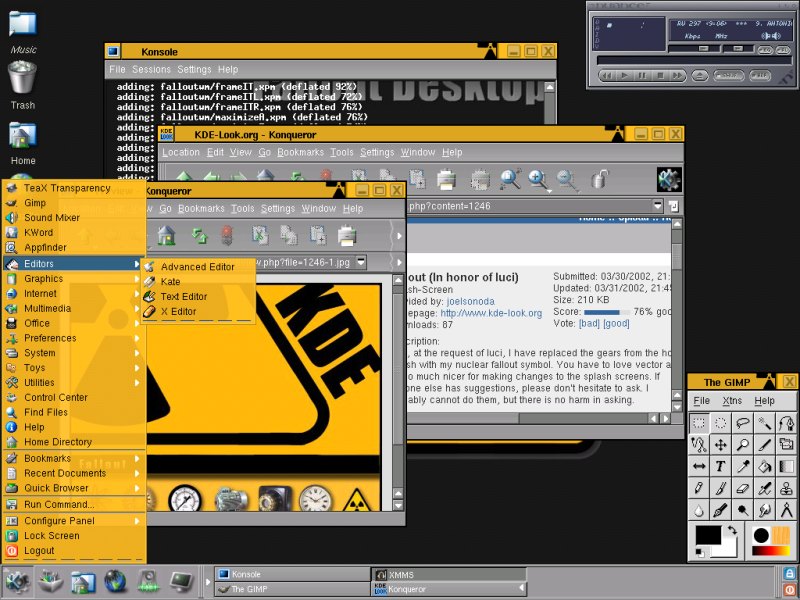Select GIMP bezier paths tool
Image resolution: width=800 pixels, height=600 pixels.
(786, 423)
